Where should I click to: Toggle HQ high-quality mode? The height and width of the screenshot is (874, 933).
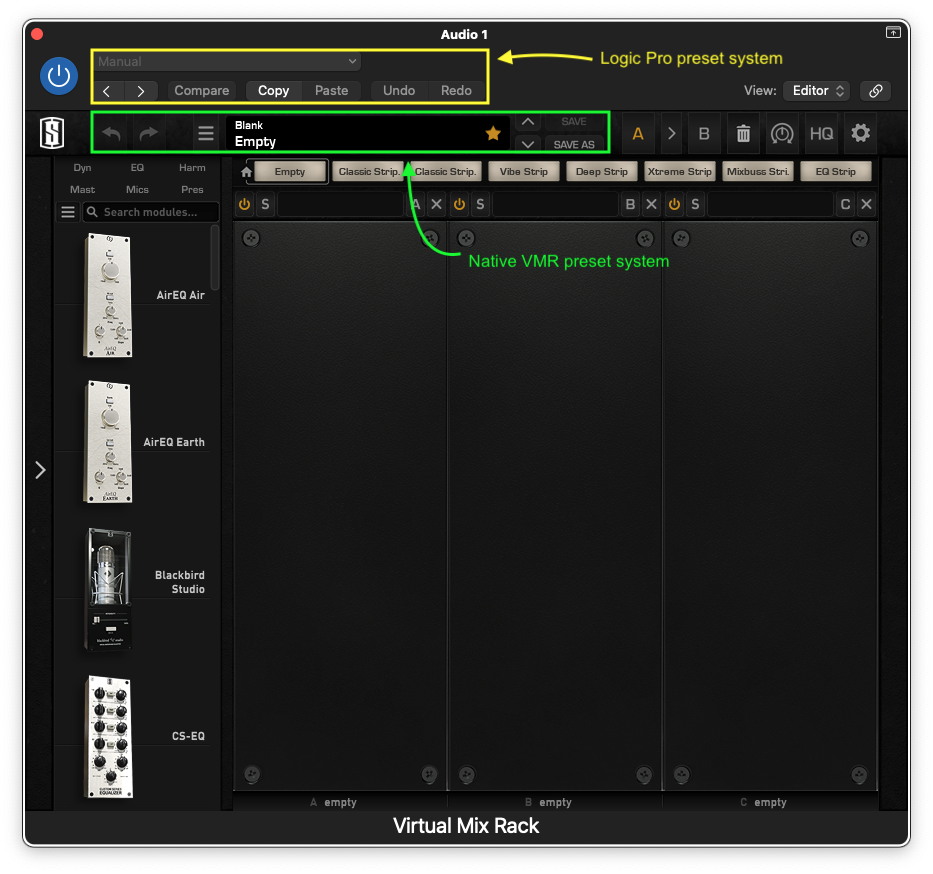[821, 133]
